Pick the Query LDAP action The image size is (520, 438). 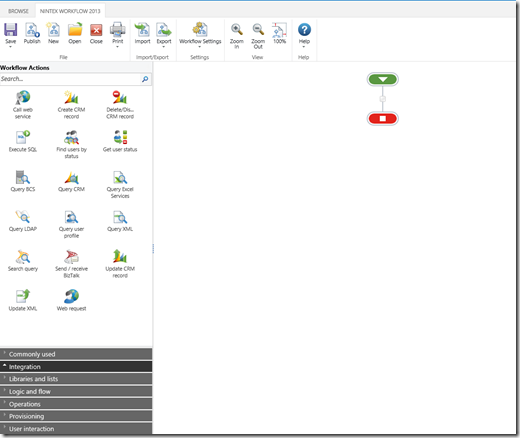(x=23, y=221)
